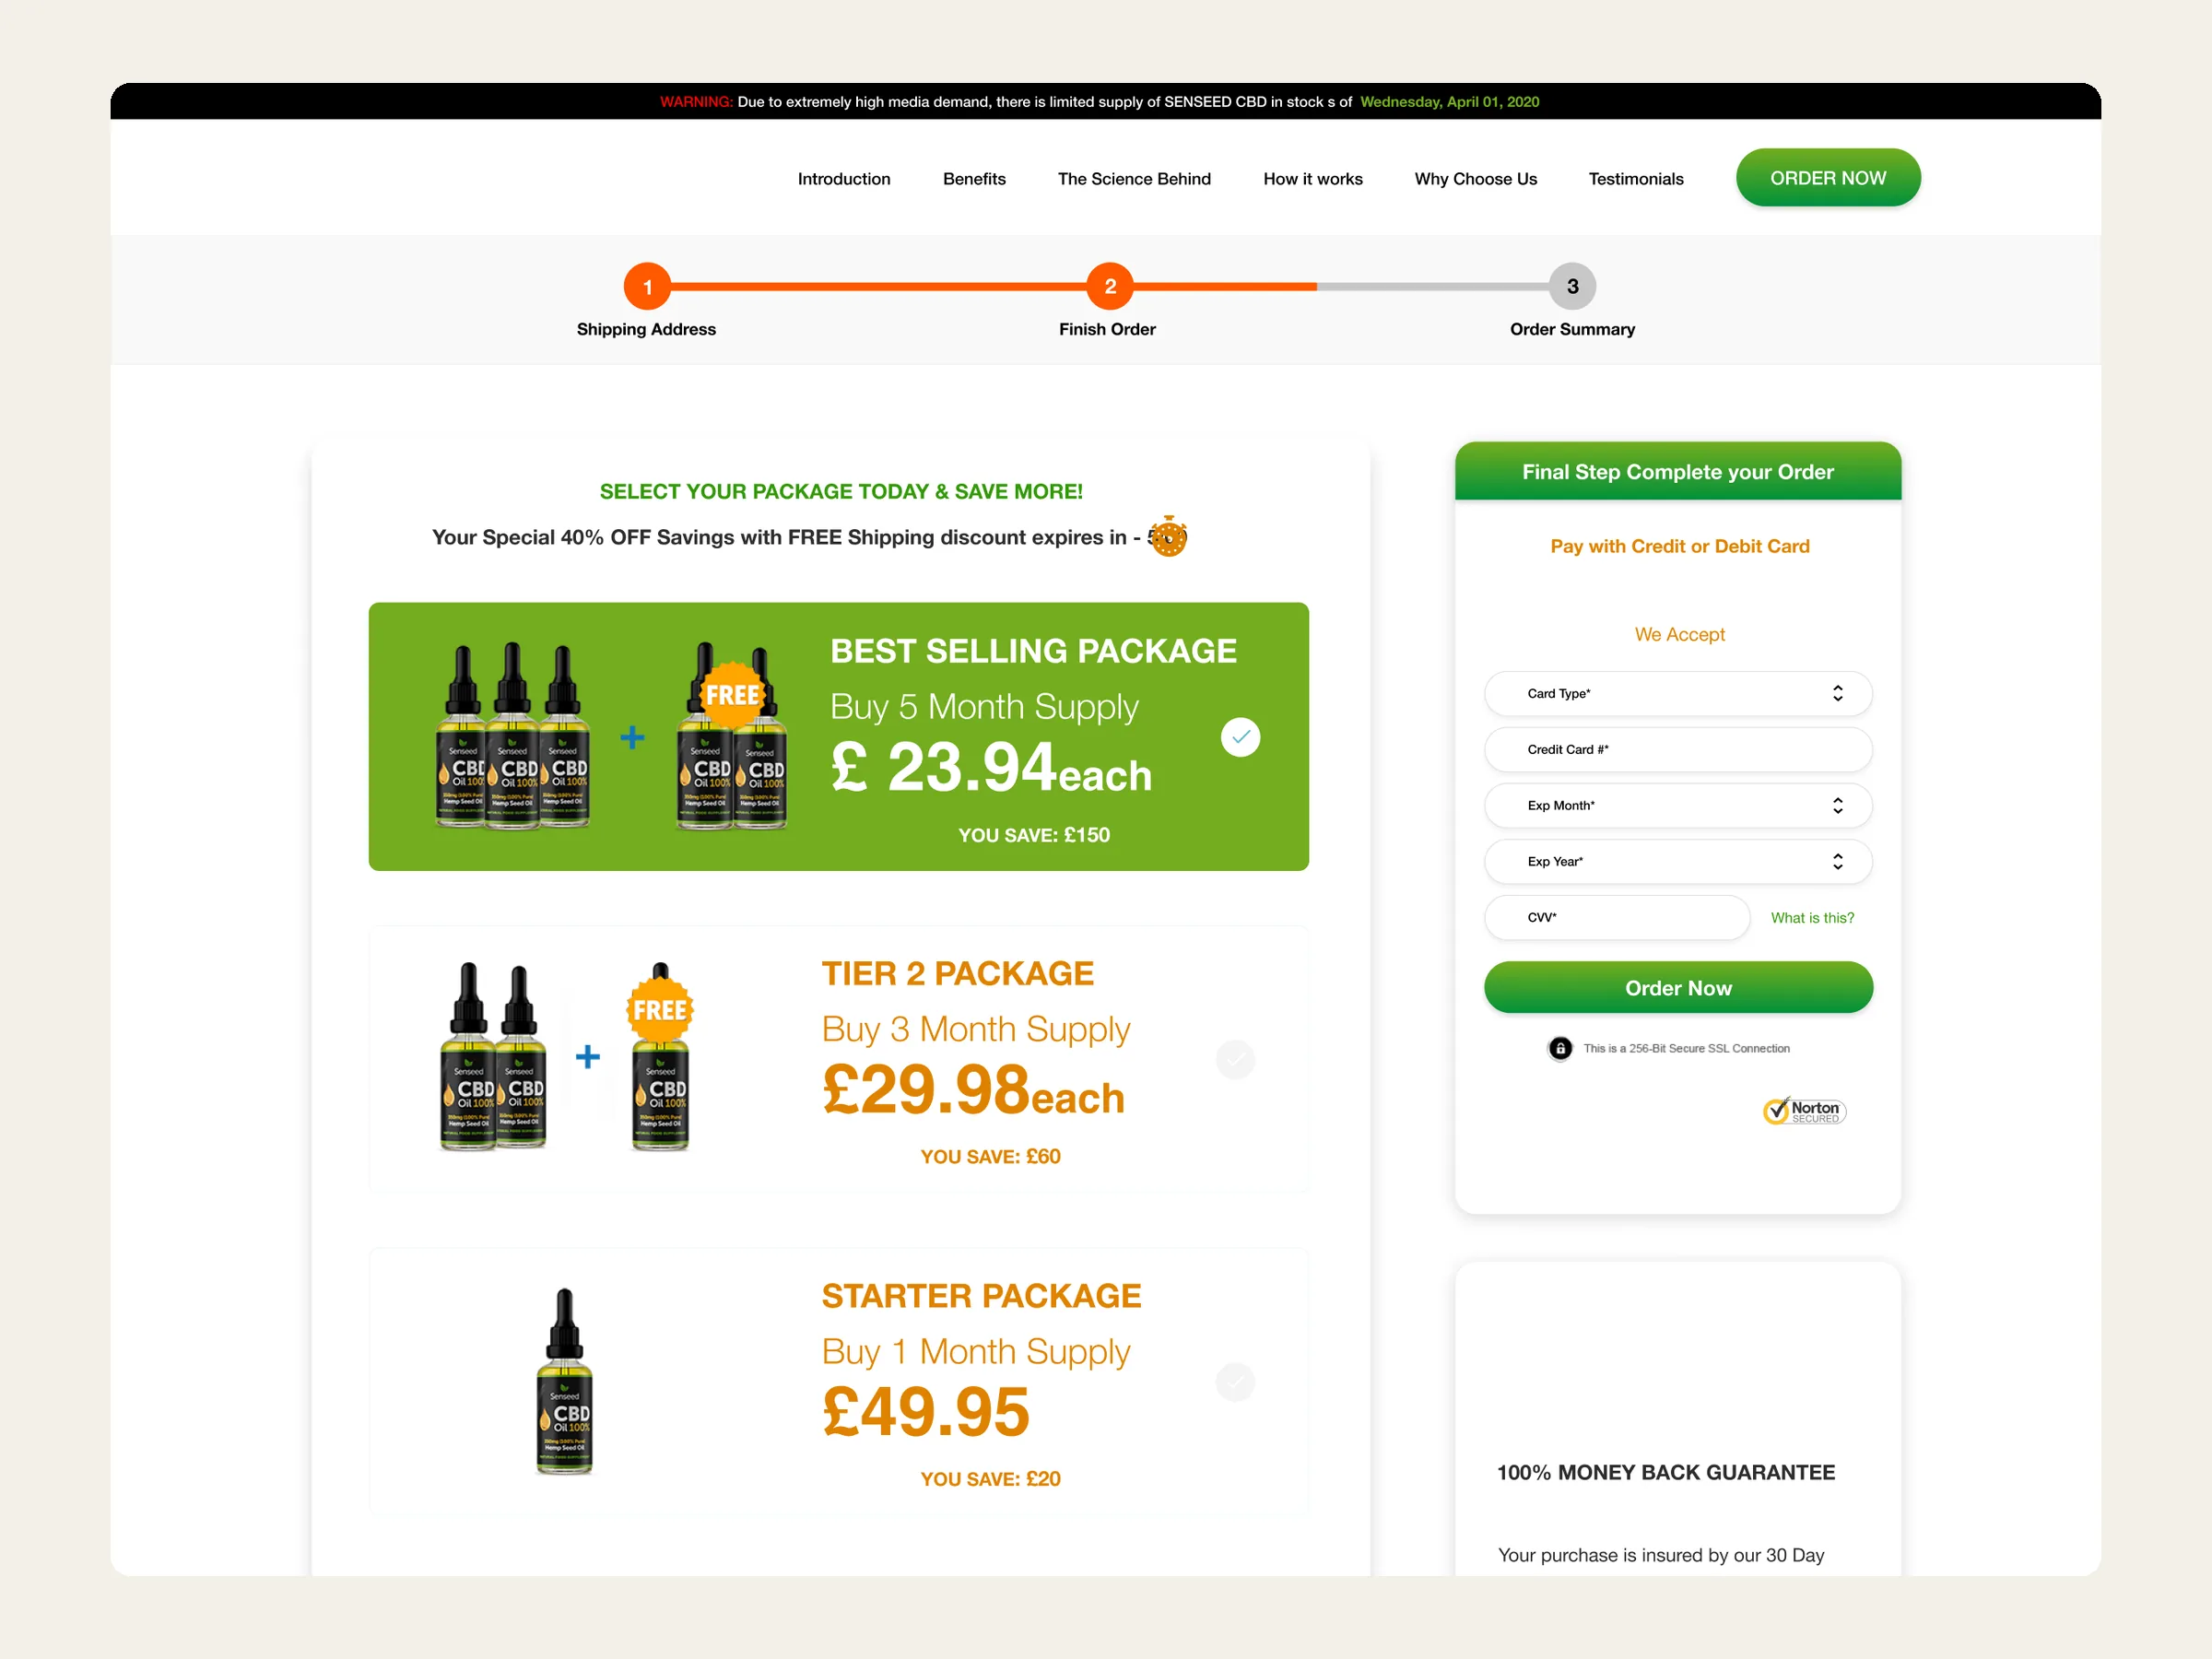Click 'YOU SAVE: £60' text
2212x1659 pixels.
[x=990, y=1157]
